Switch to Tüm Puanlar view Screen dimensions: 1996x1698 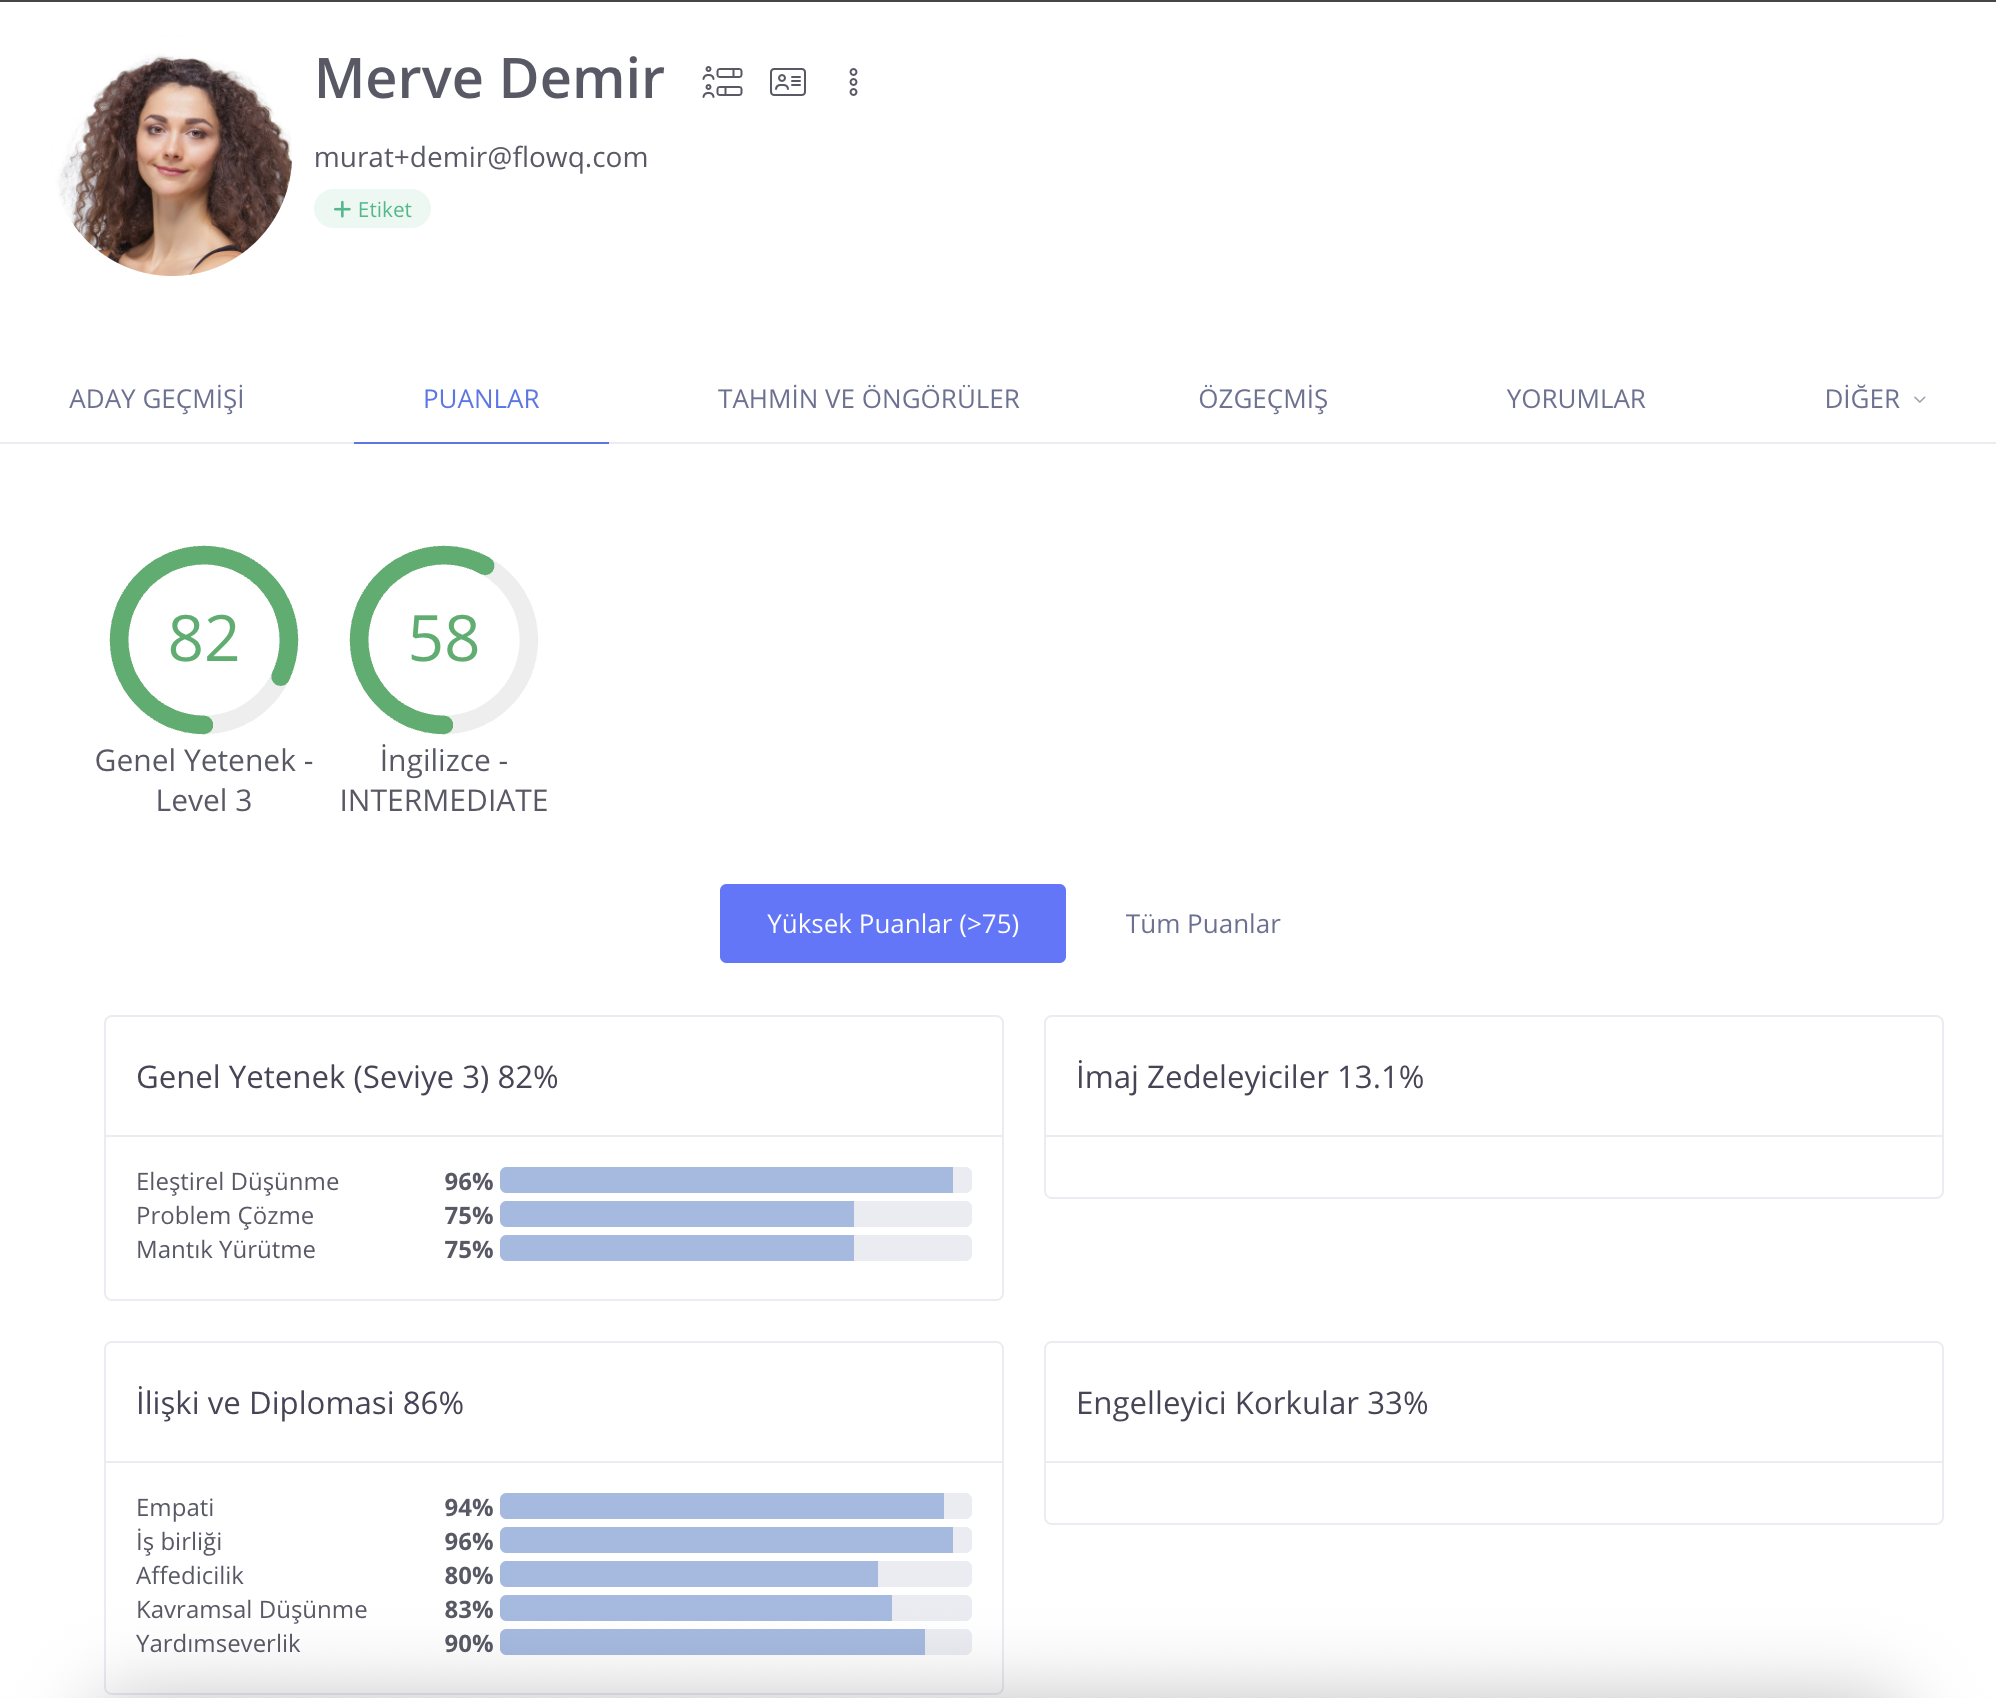click(1202, 923)
